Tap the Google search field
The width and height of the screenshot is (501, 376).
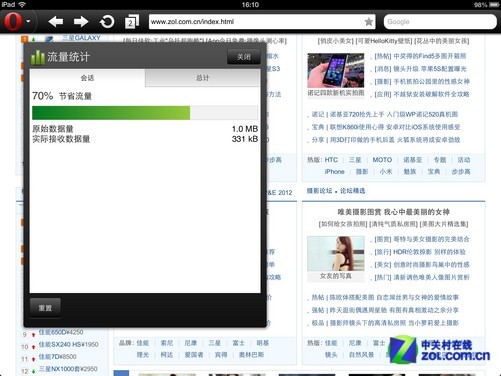click(440, 22)
